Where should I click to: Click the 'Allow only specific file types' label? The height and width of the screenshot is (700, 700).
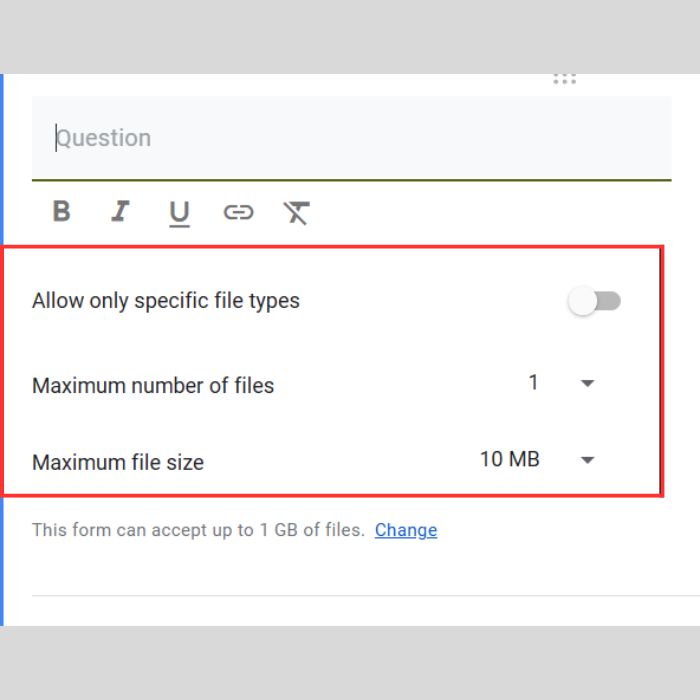(x=166, y=301)
